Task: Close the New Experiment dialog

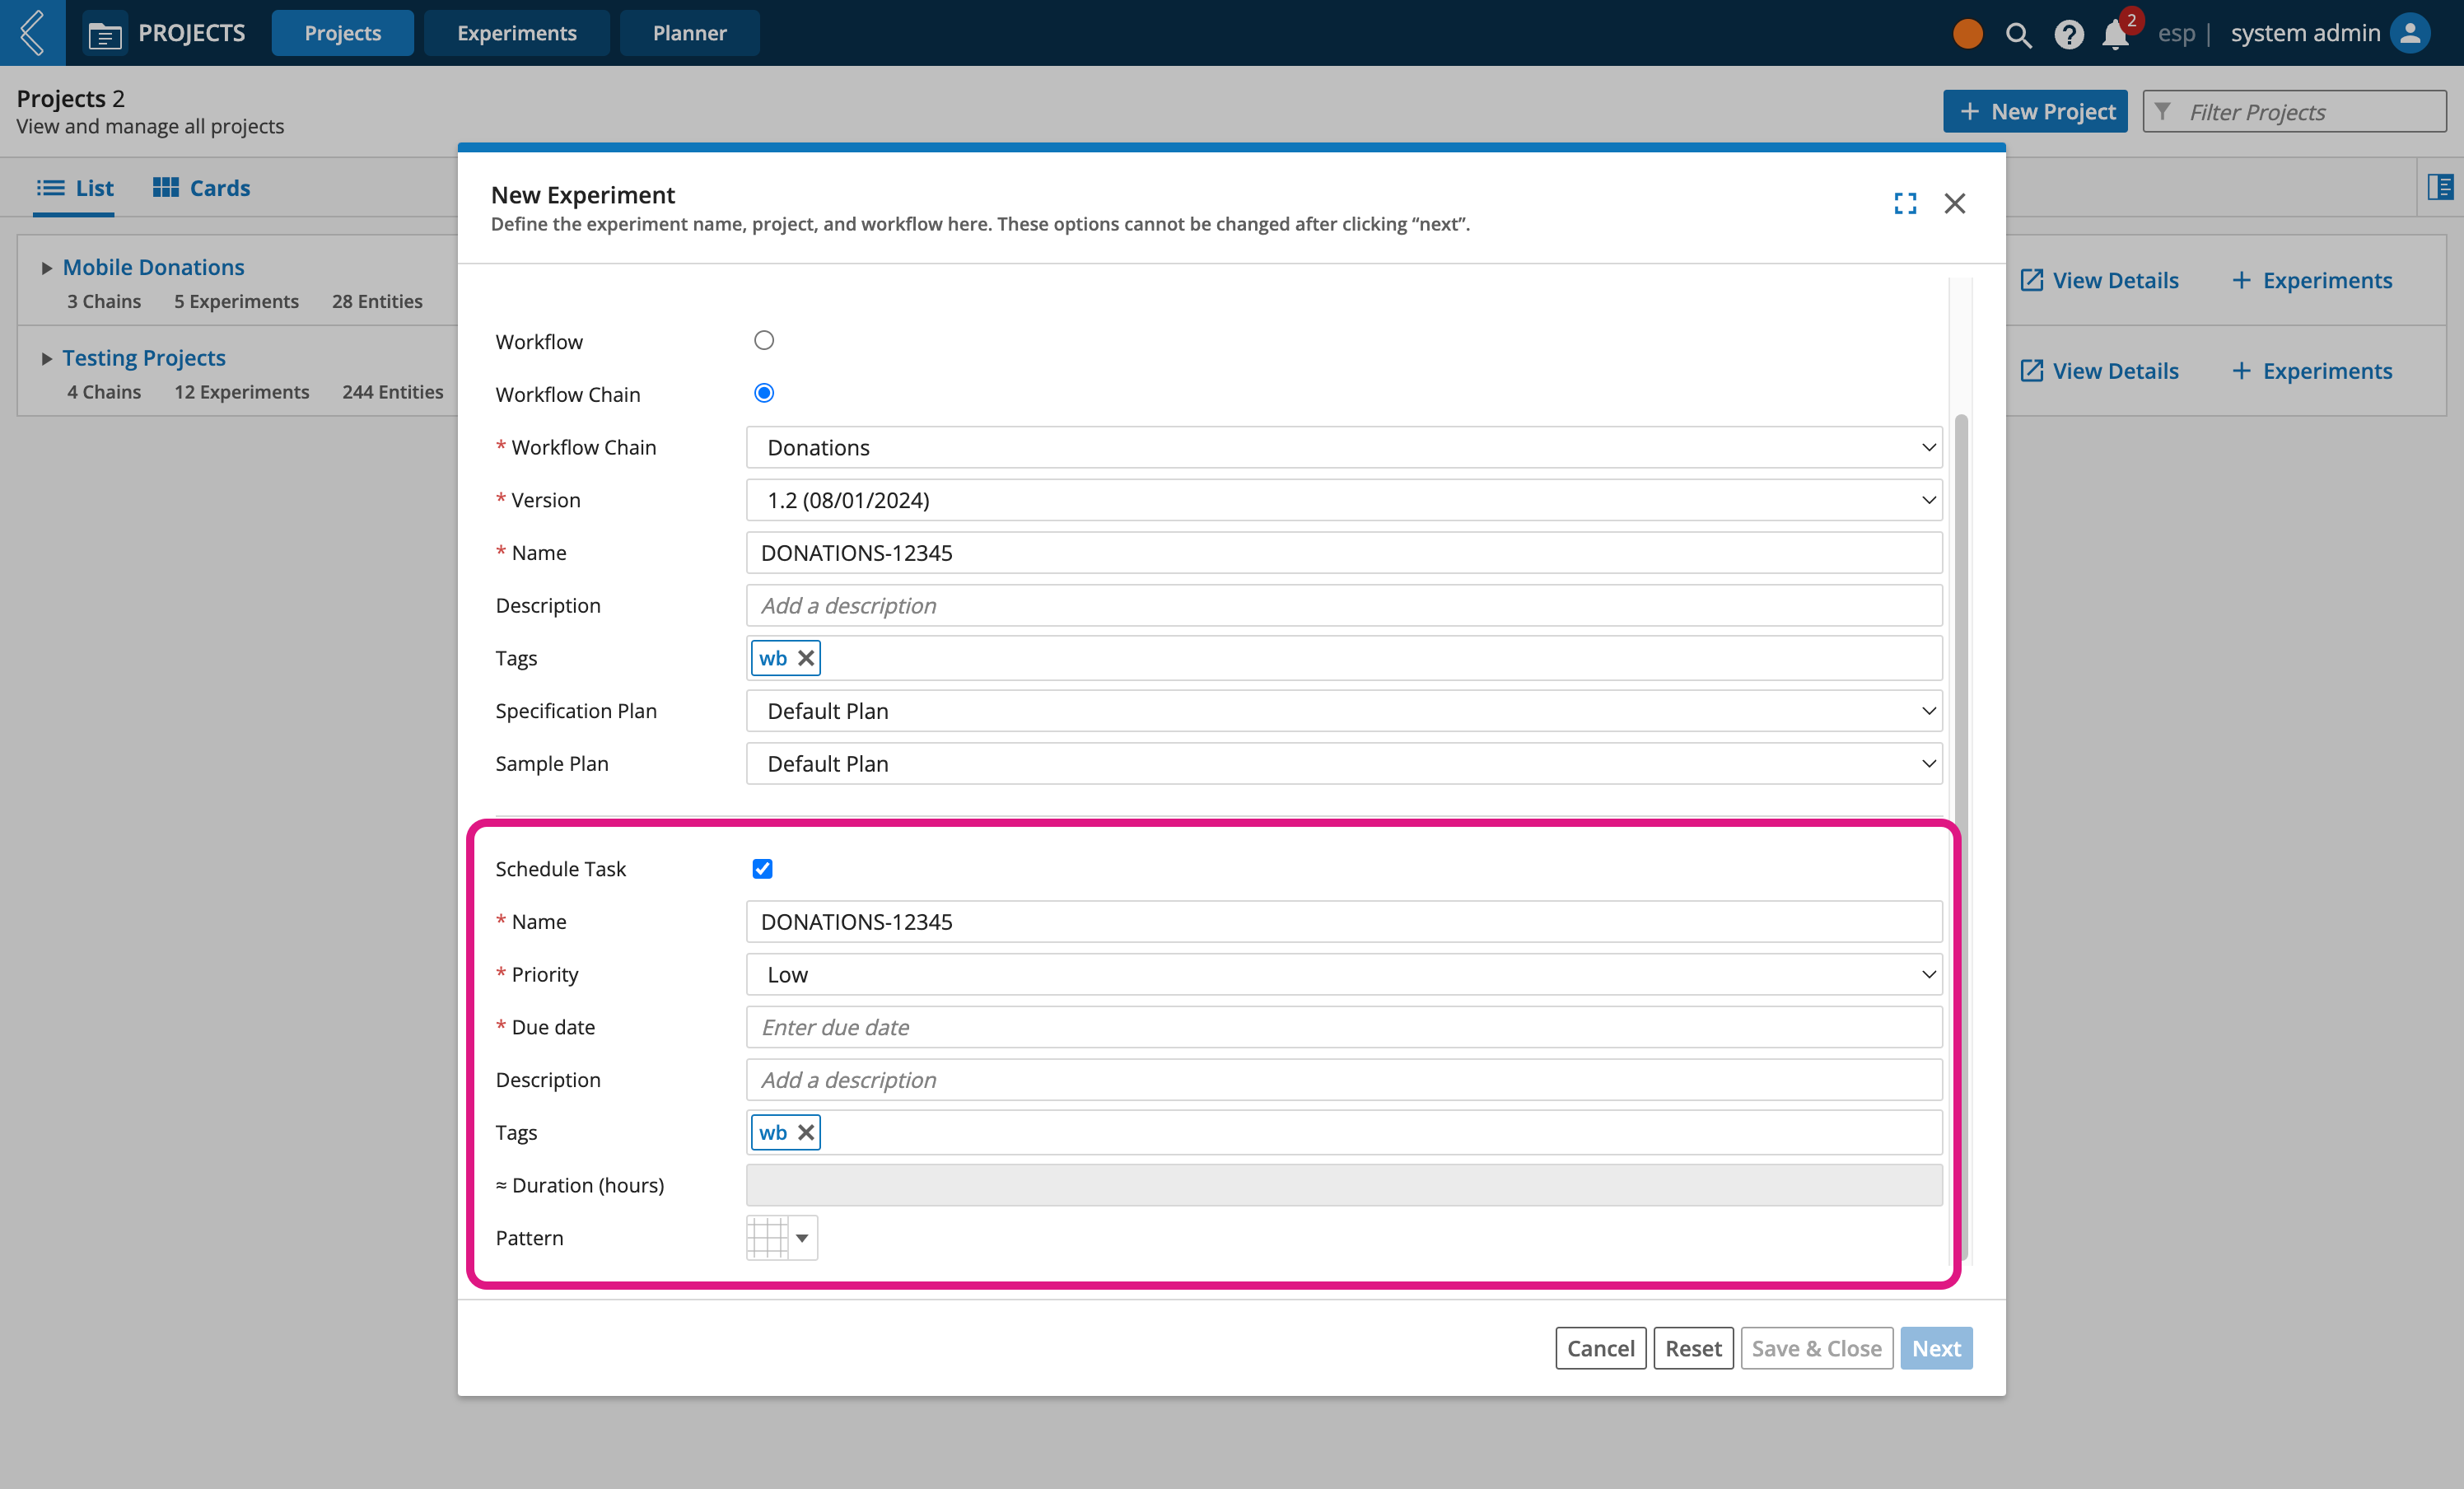Action: point(1955,203)
